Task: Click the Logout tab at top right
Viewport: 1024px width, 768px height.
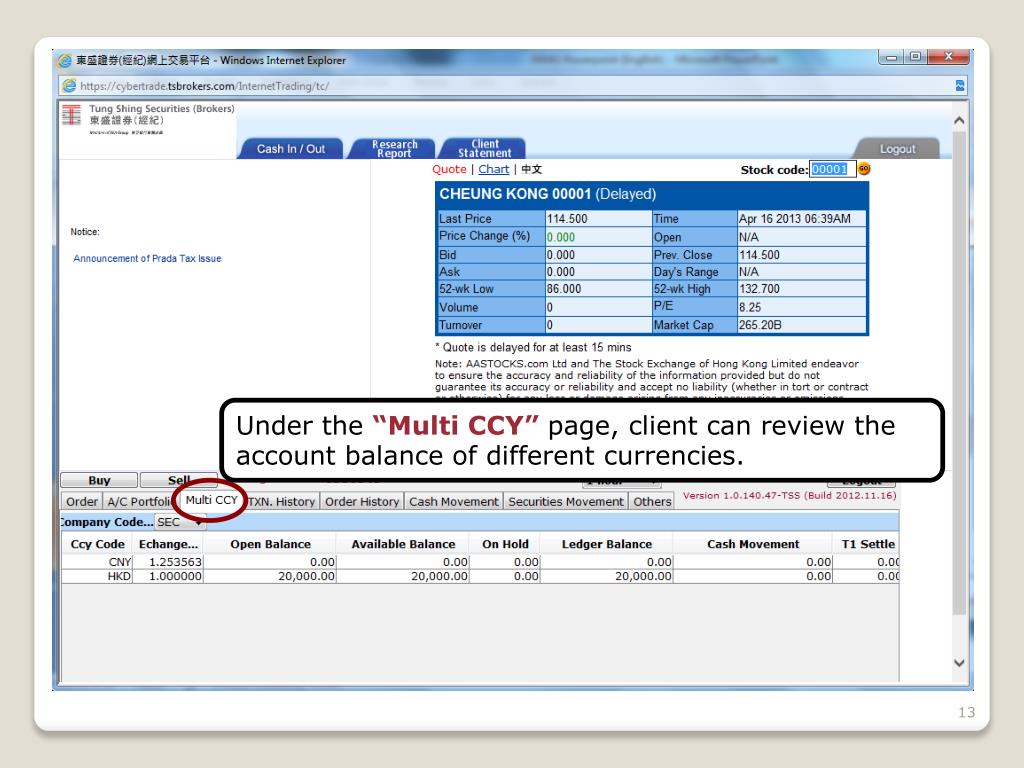Action: pyautogui.click(x=897, y=149)
